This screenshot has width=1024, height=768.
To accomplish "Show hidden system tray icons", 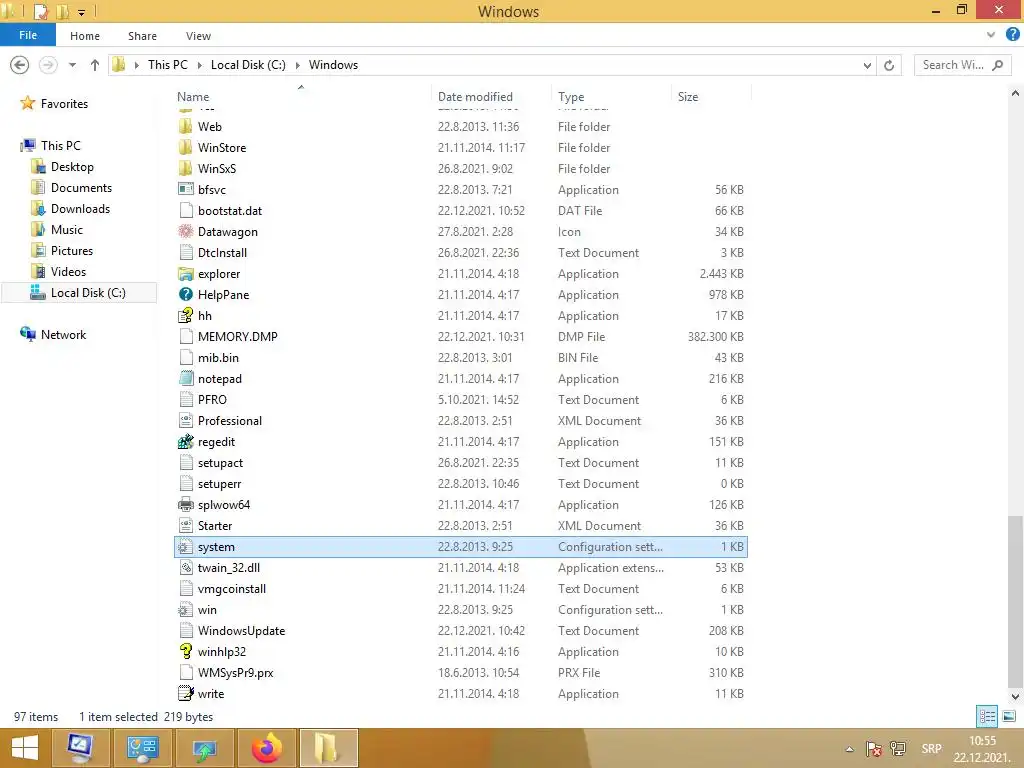I will [x=849, y=749].
